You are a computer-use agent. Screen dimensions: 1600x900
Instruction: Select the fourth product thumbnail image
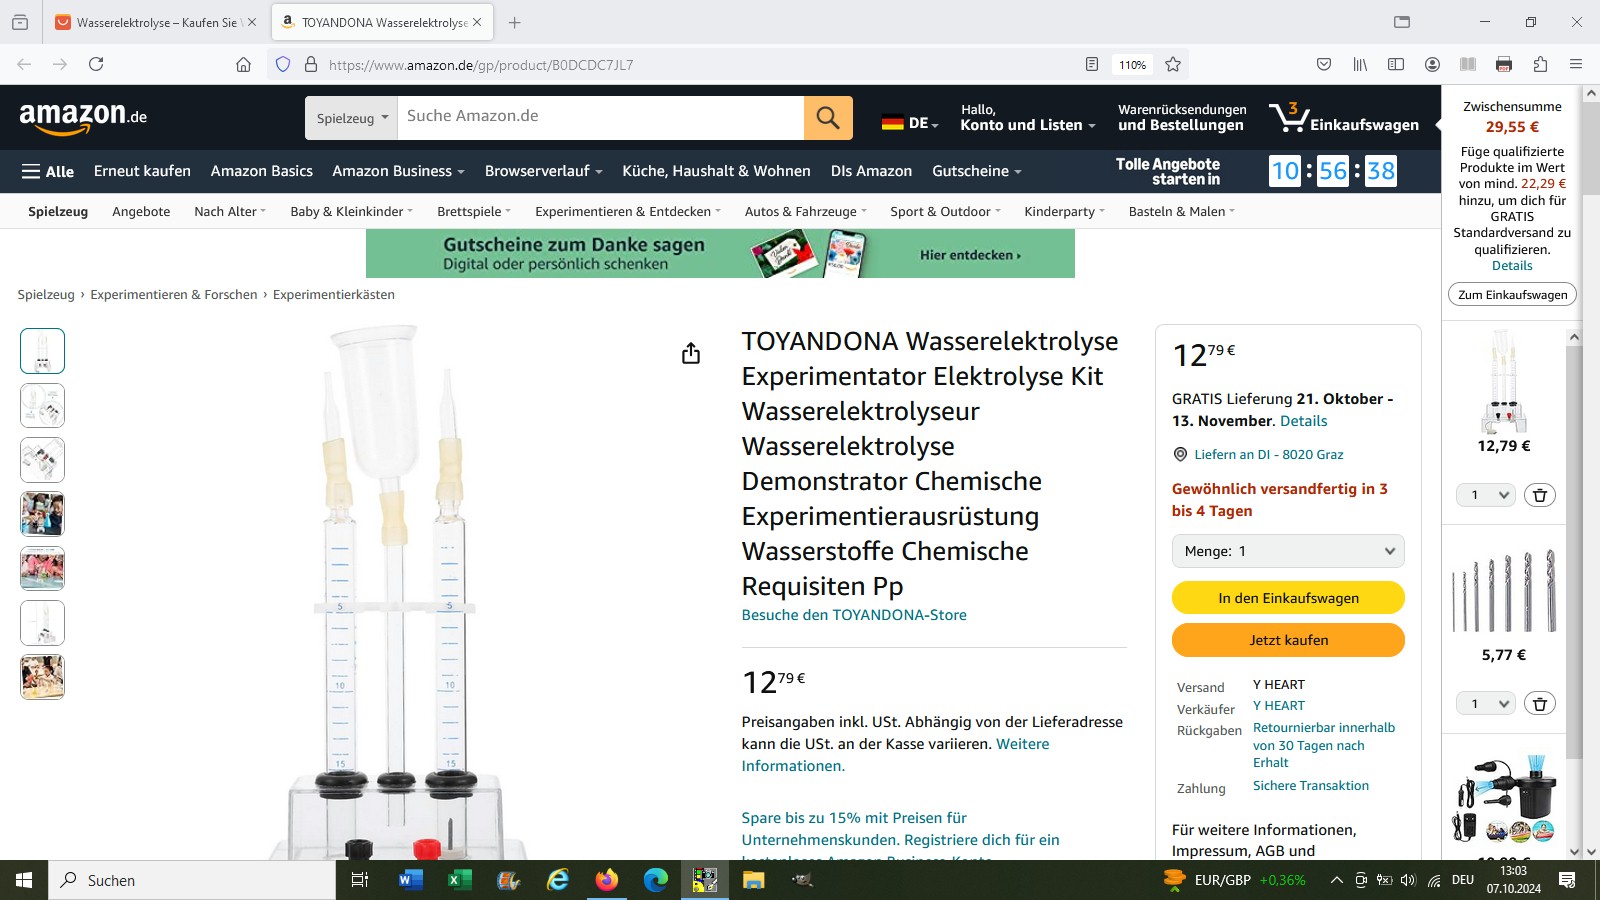43,514
